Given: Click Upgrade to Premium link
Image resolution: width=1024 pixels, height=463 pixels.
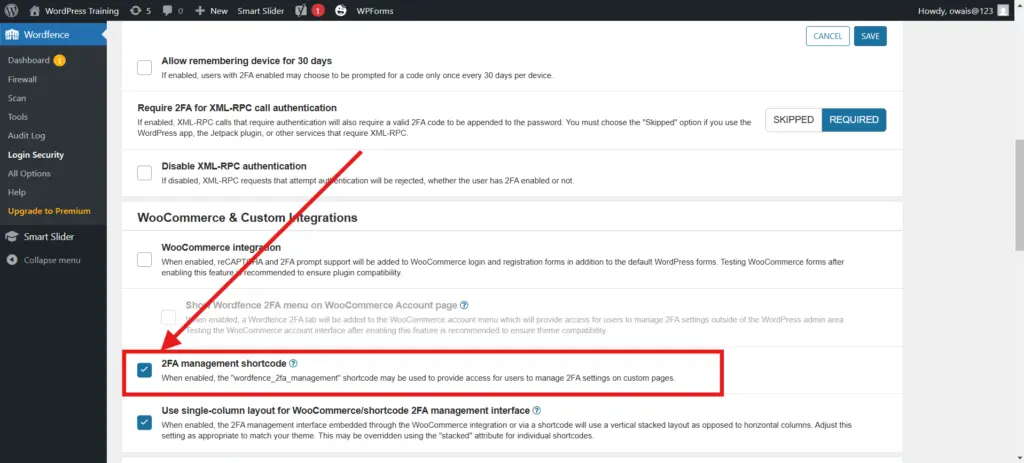Looking at the screenshot, I should coord(49,211).
